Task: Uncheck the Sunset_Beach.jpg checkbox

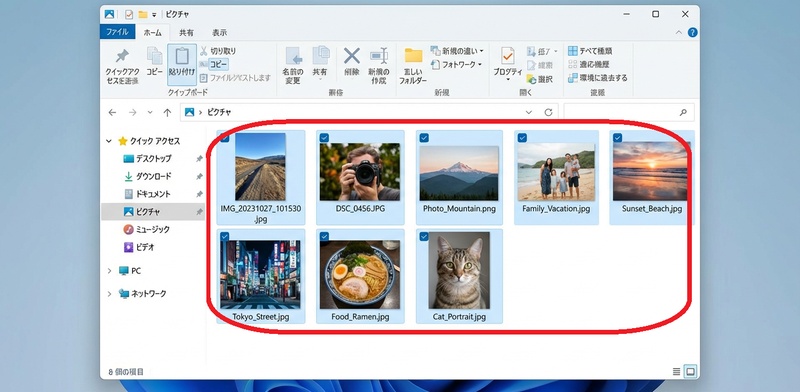Action: [617, 137]
